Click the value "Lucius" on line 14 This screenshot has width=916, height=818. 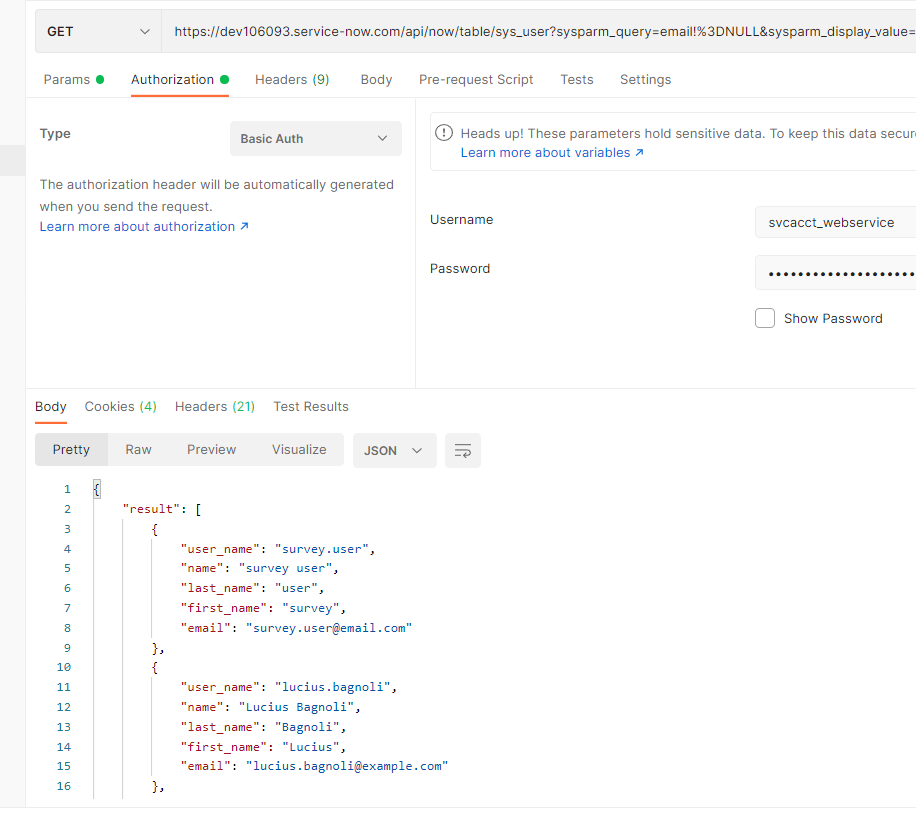pyautogui.click(x=311, y=747)
